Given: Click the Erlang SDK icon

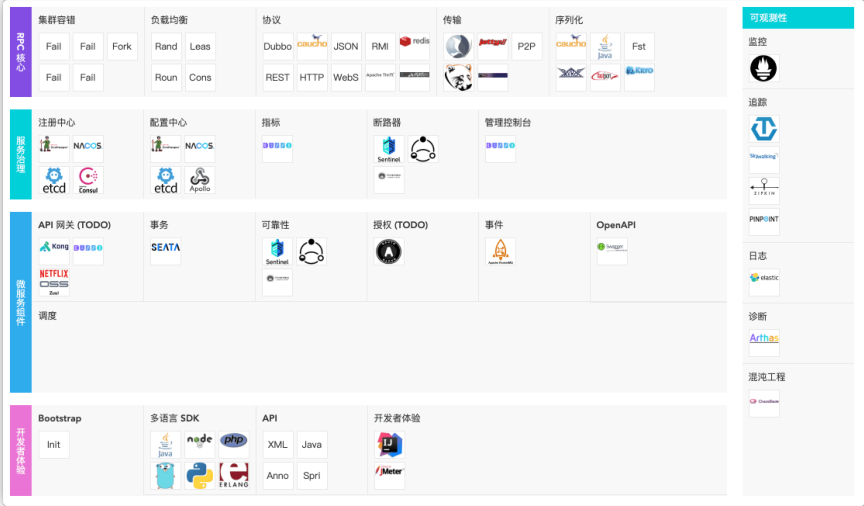Looking at the screenshot, I should 234,476.
